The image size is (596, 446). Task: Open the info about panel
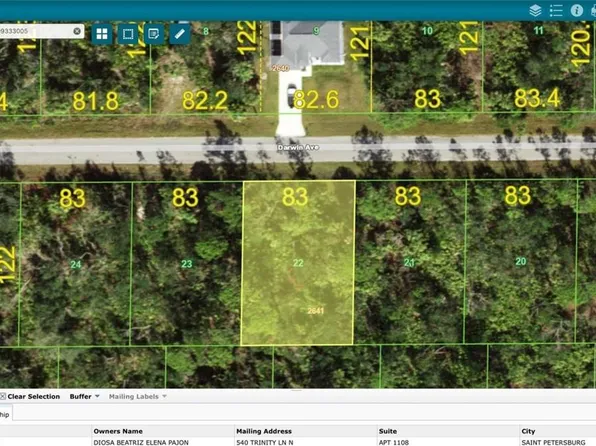[577, 11]
